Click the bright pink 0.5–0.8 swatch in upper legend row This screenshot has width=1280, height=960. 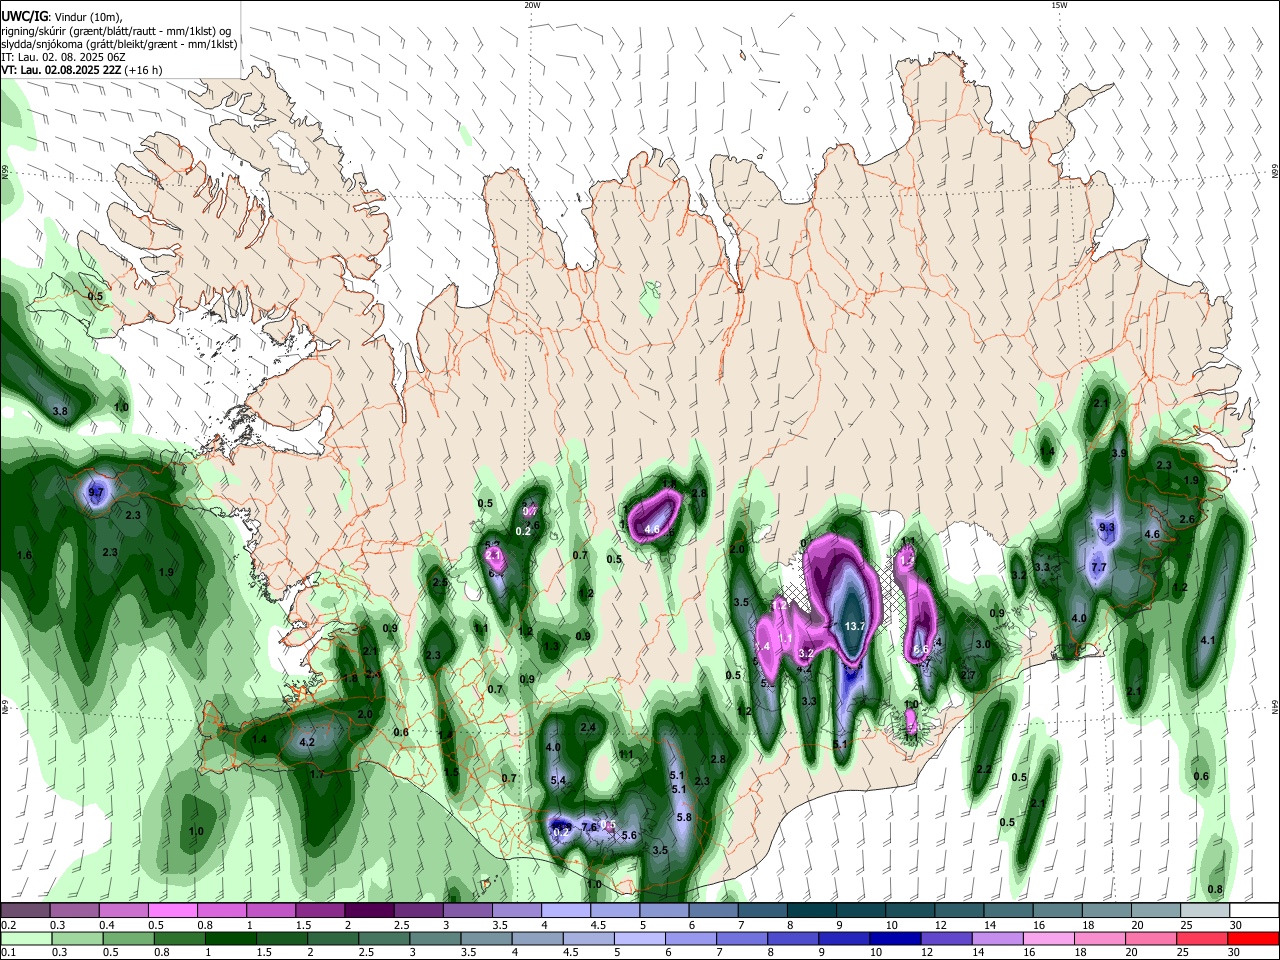(x=172, y=911)
